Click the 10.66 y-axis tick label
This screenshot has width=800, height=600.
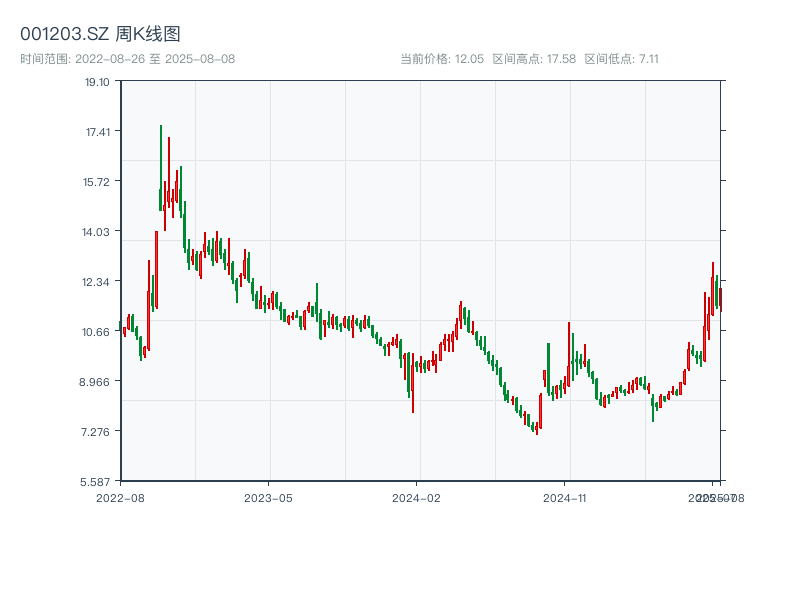click(98, 332)
